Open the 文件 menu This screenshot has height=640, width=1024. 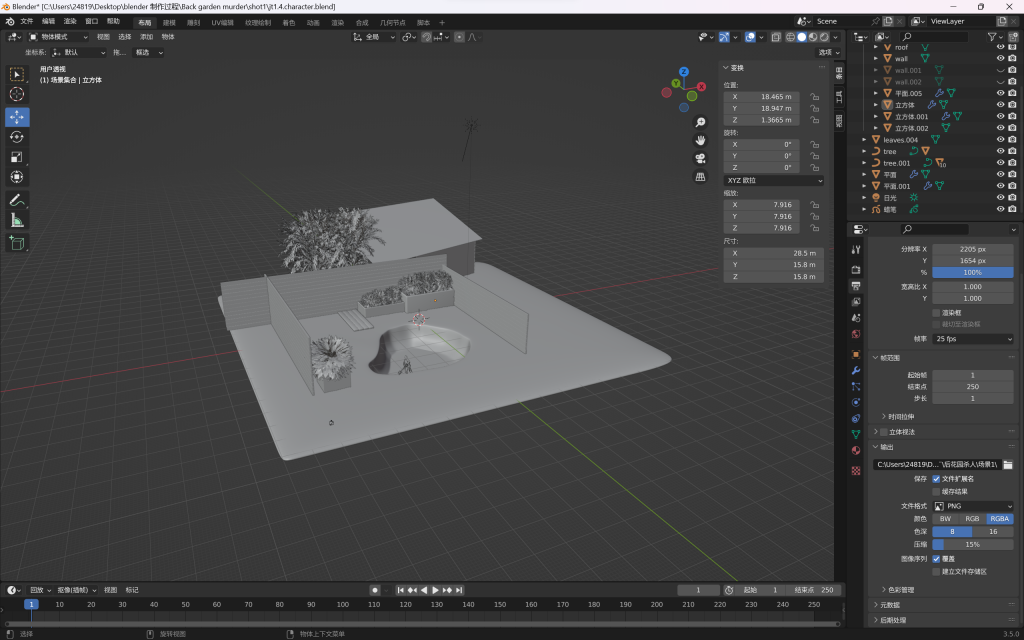tap(26, 21)
